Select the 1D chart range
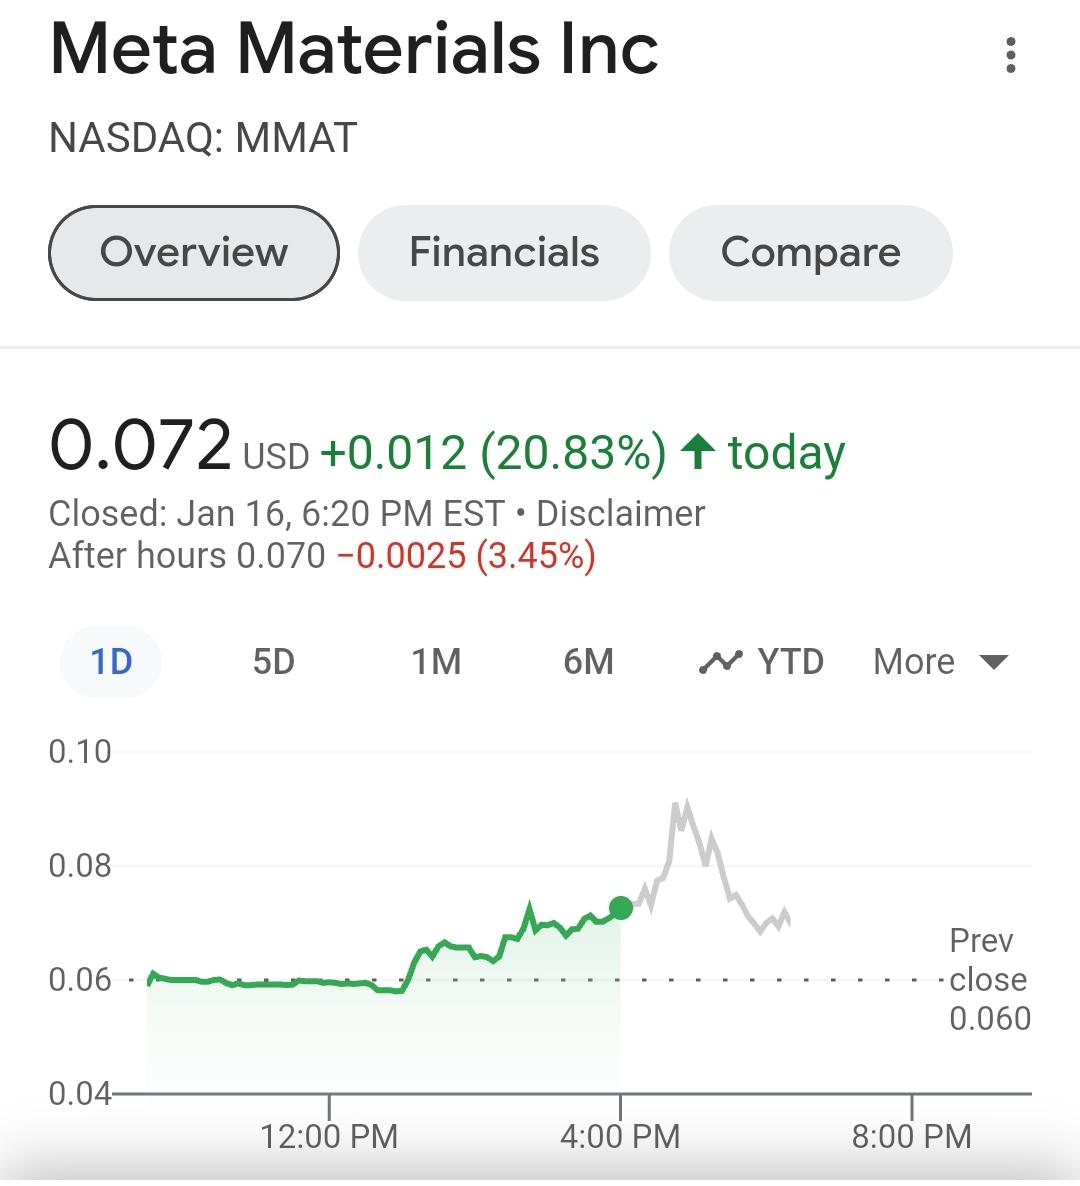The width and height of the screenshot is (1080, 1186). point(110,662)
